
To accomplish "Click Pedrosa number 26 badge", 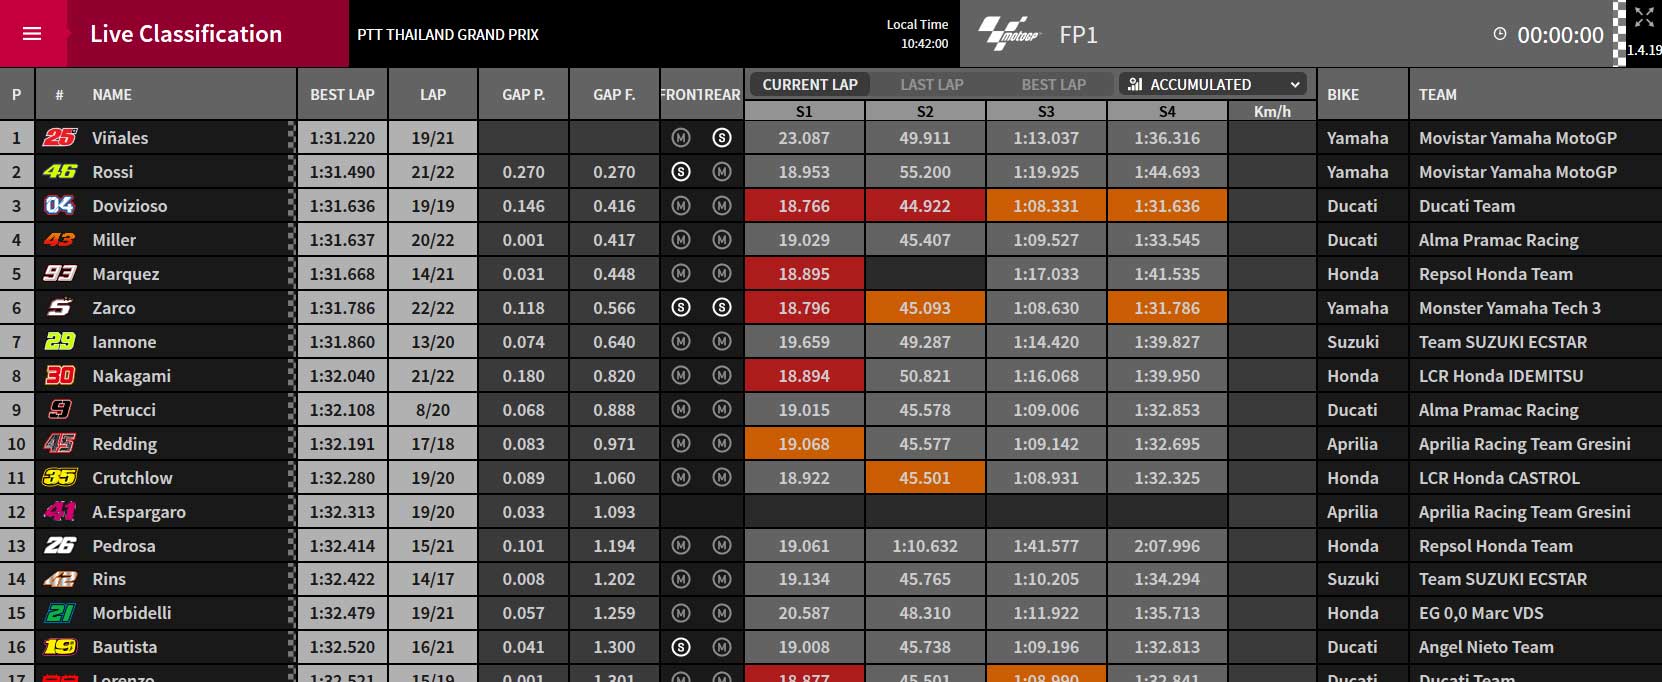I will click(60, 546).
